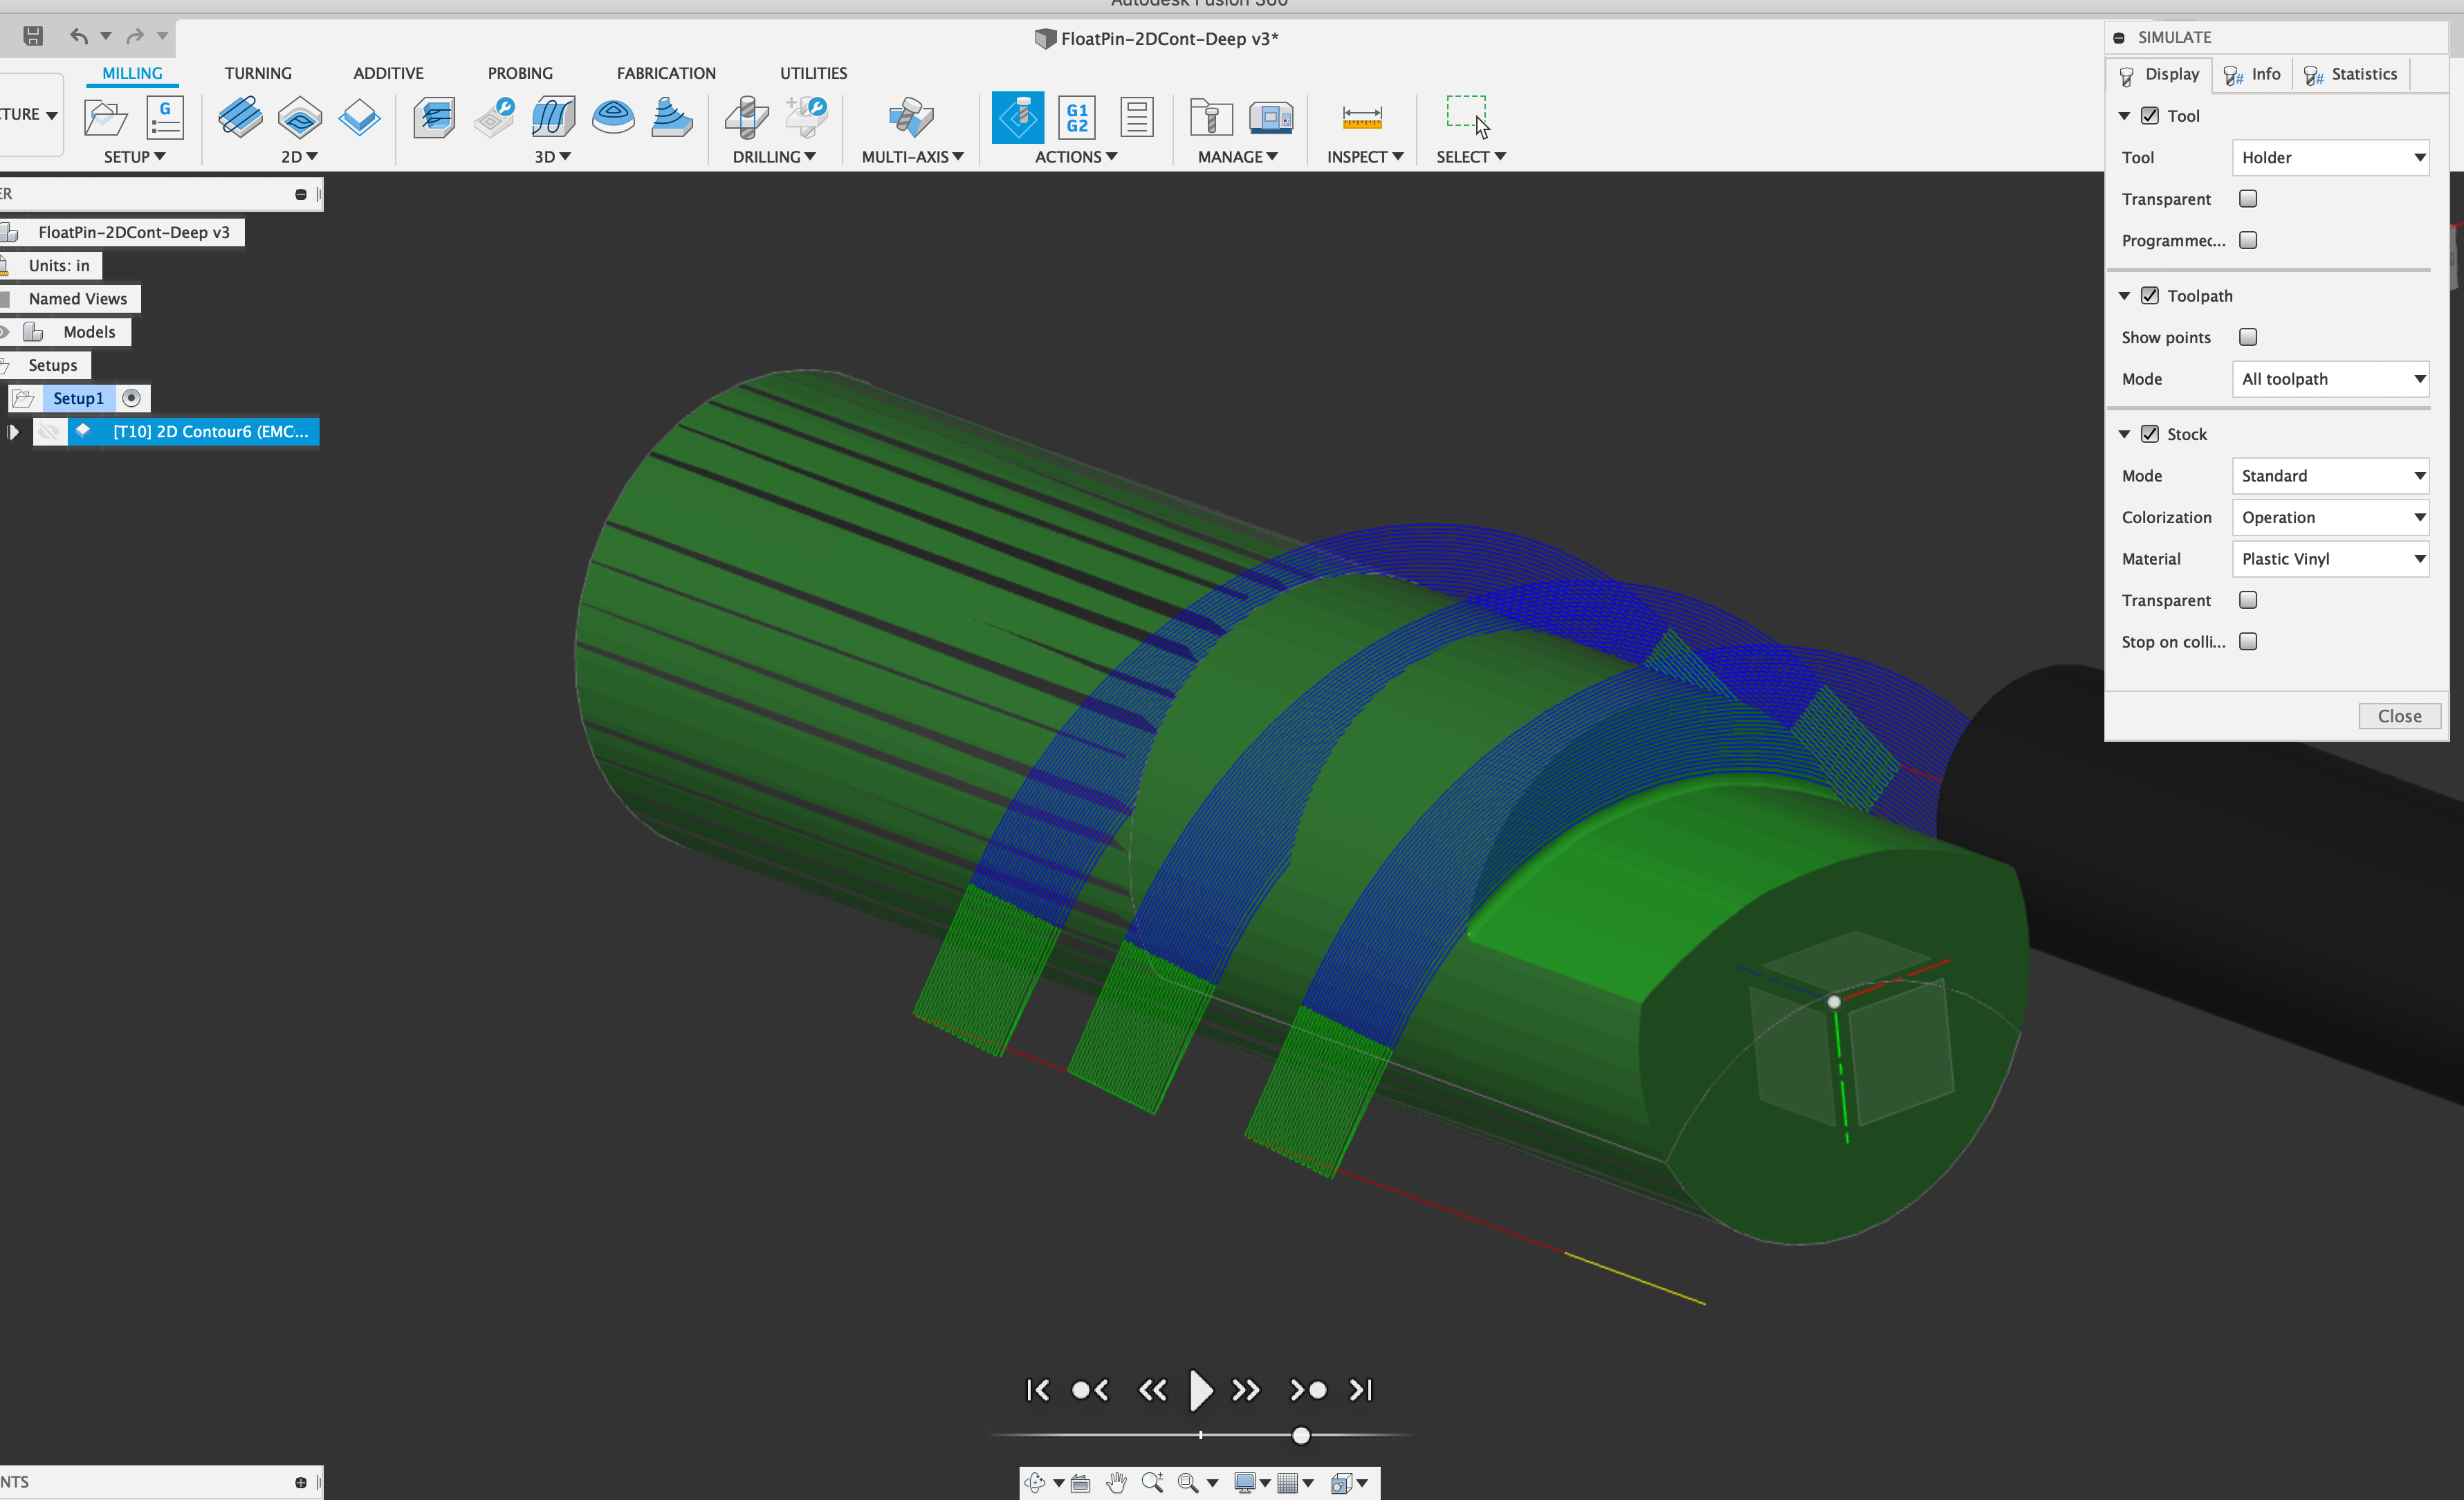Open the Colorization dropdown set to Operation
Screen dimensions: 2464x1500
2331,517
